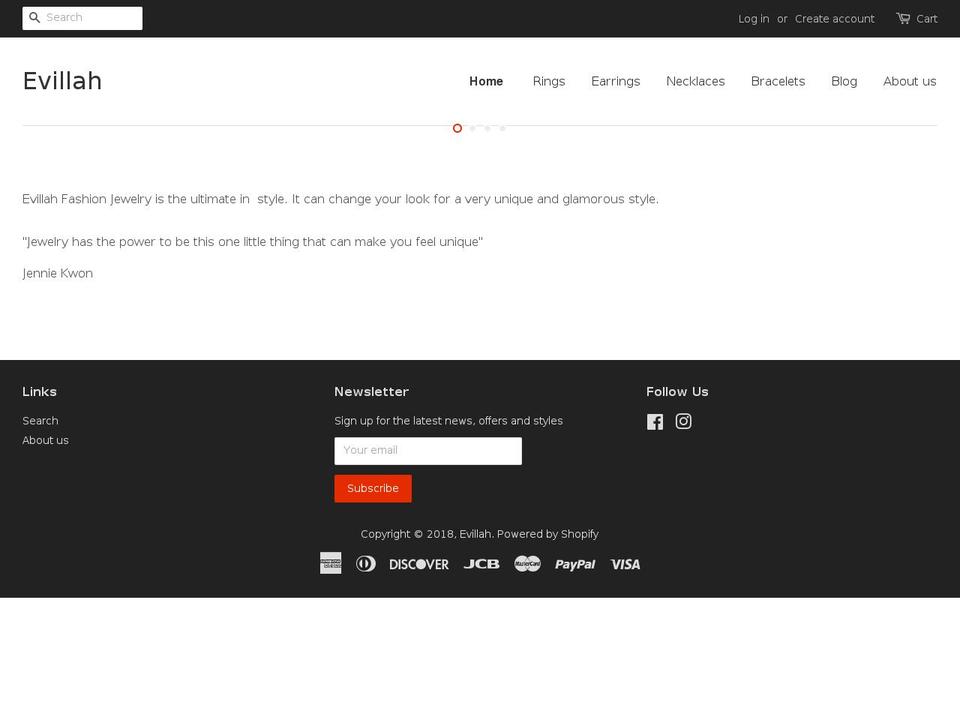Click the MasterCard payment icon
The image size is (960, 720).
click(x=527, y=563)
